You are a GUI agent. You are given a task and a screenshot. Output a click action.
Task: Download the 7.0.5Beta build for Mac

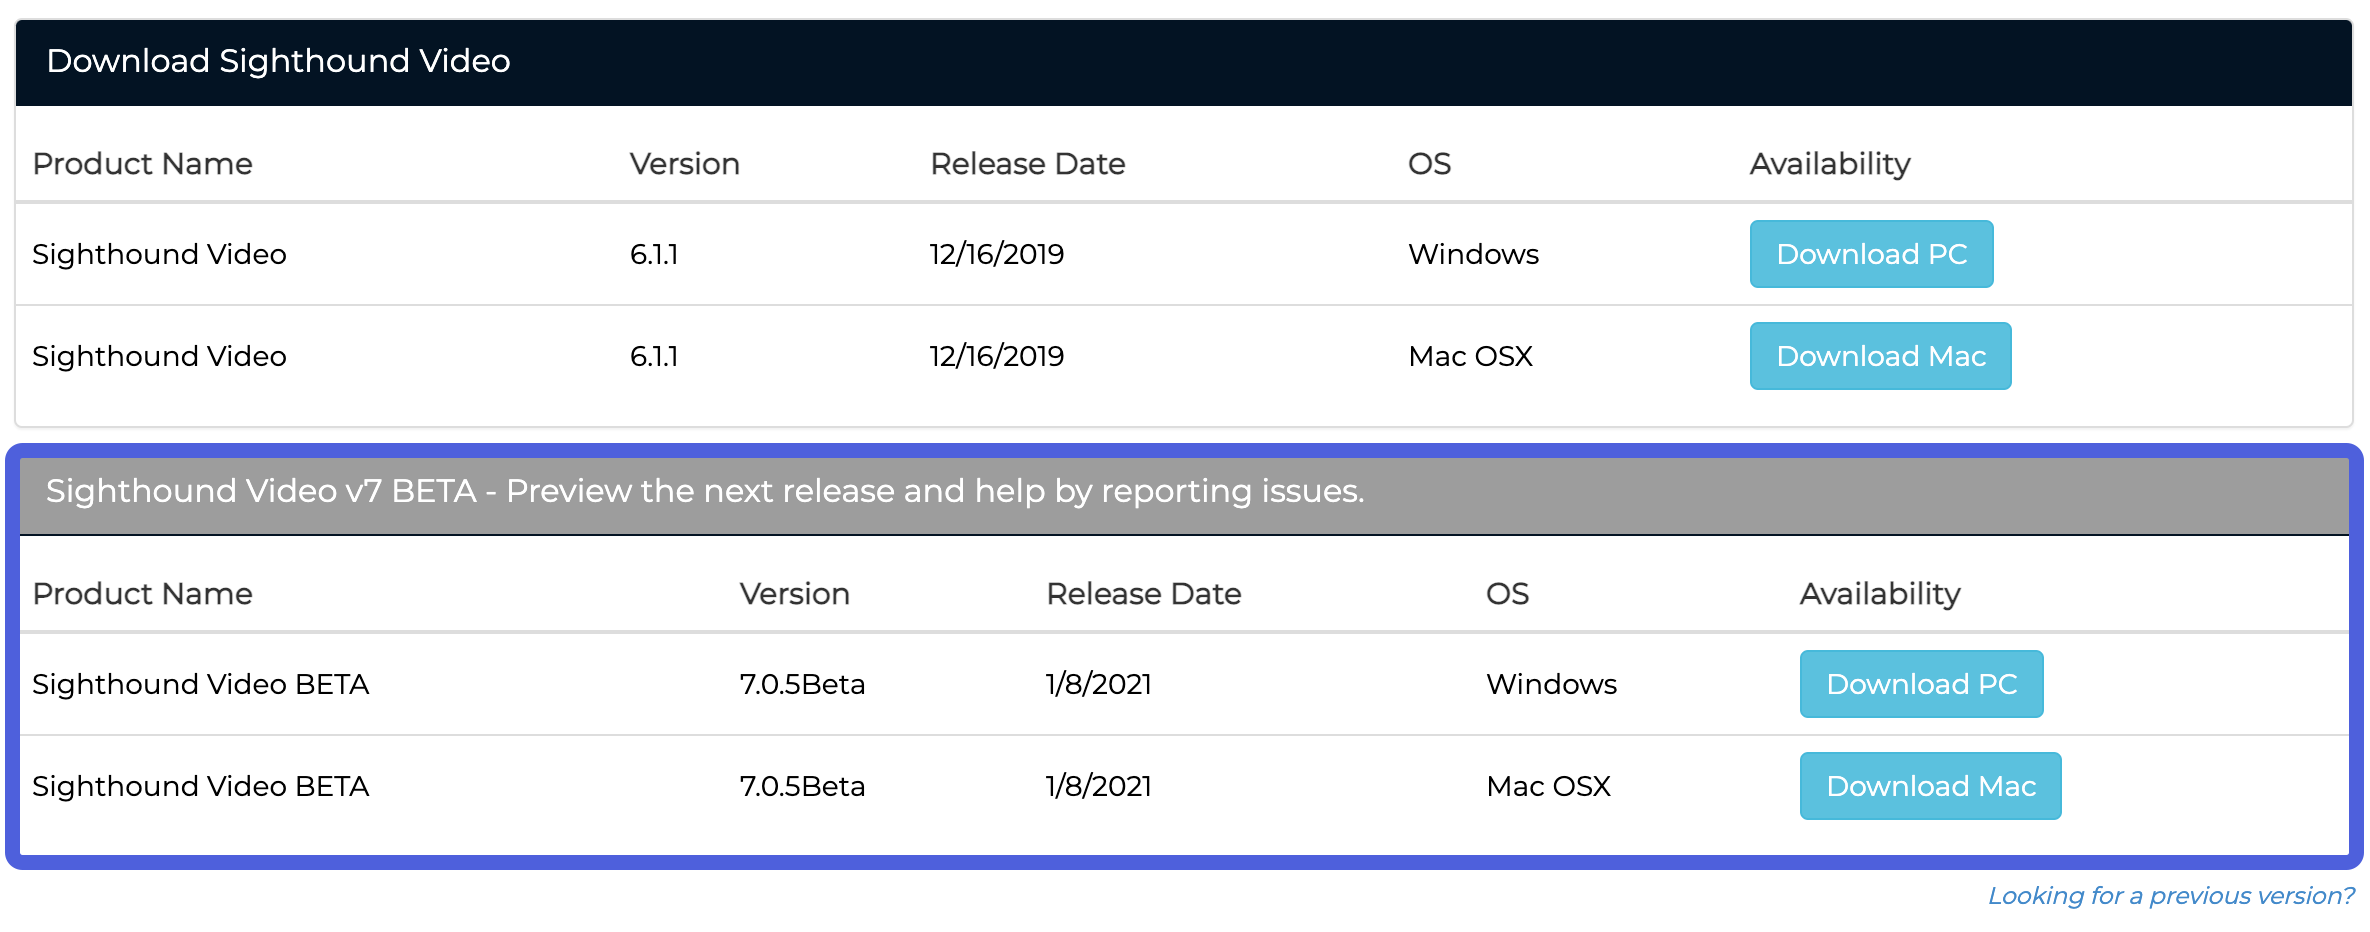click(1930, 786)
